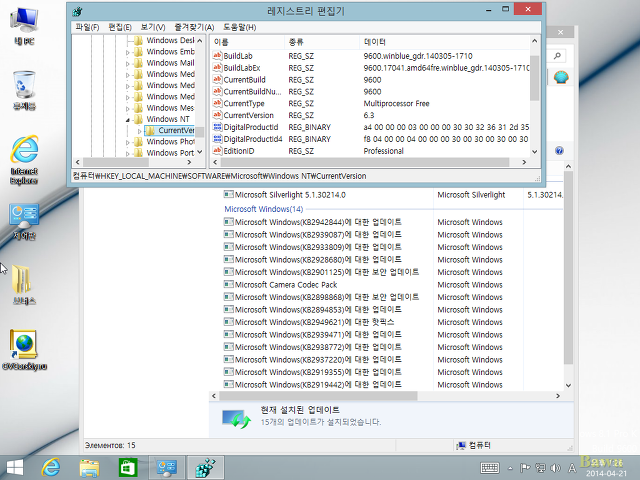Screen dimensions: 640x480
Task: Click the taskbar date 2014-04-21
Action: coord(606,473)
